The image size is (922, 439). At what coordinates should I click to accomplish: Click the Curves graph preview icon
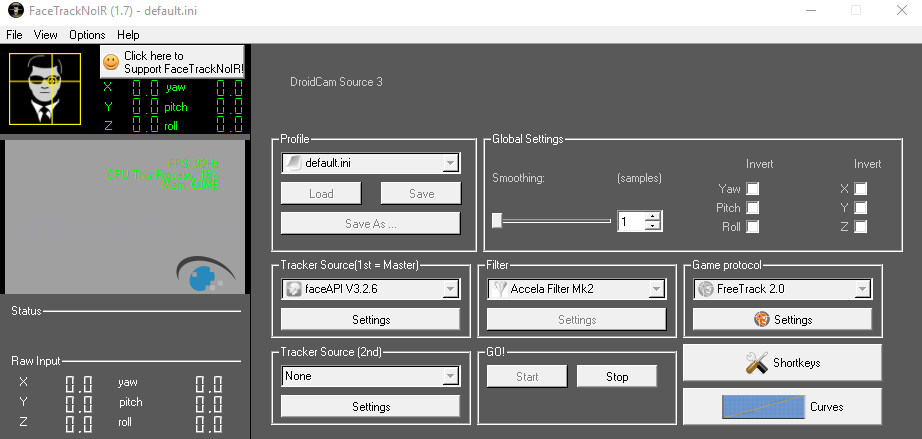[763, 407]
